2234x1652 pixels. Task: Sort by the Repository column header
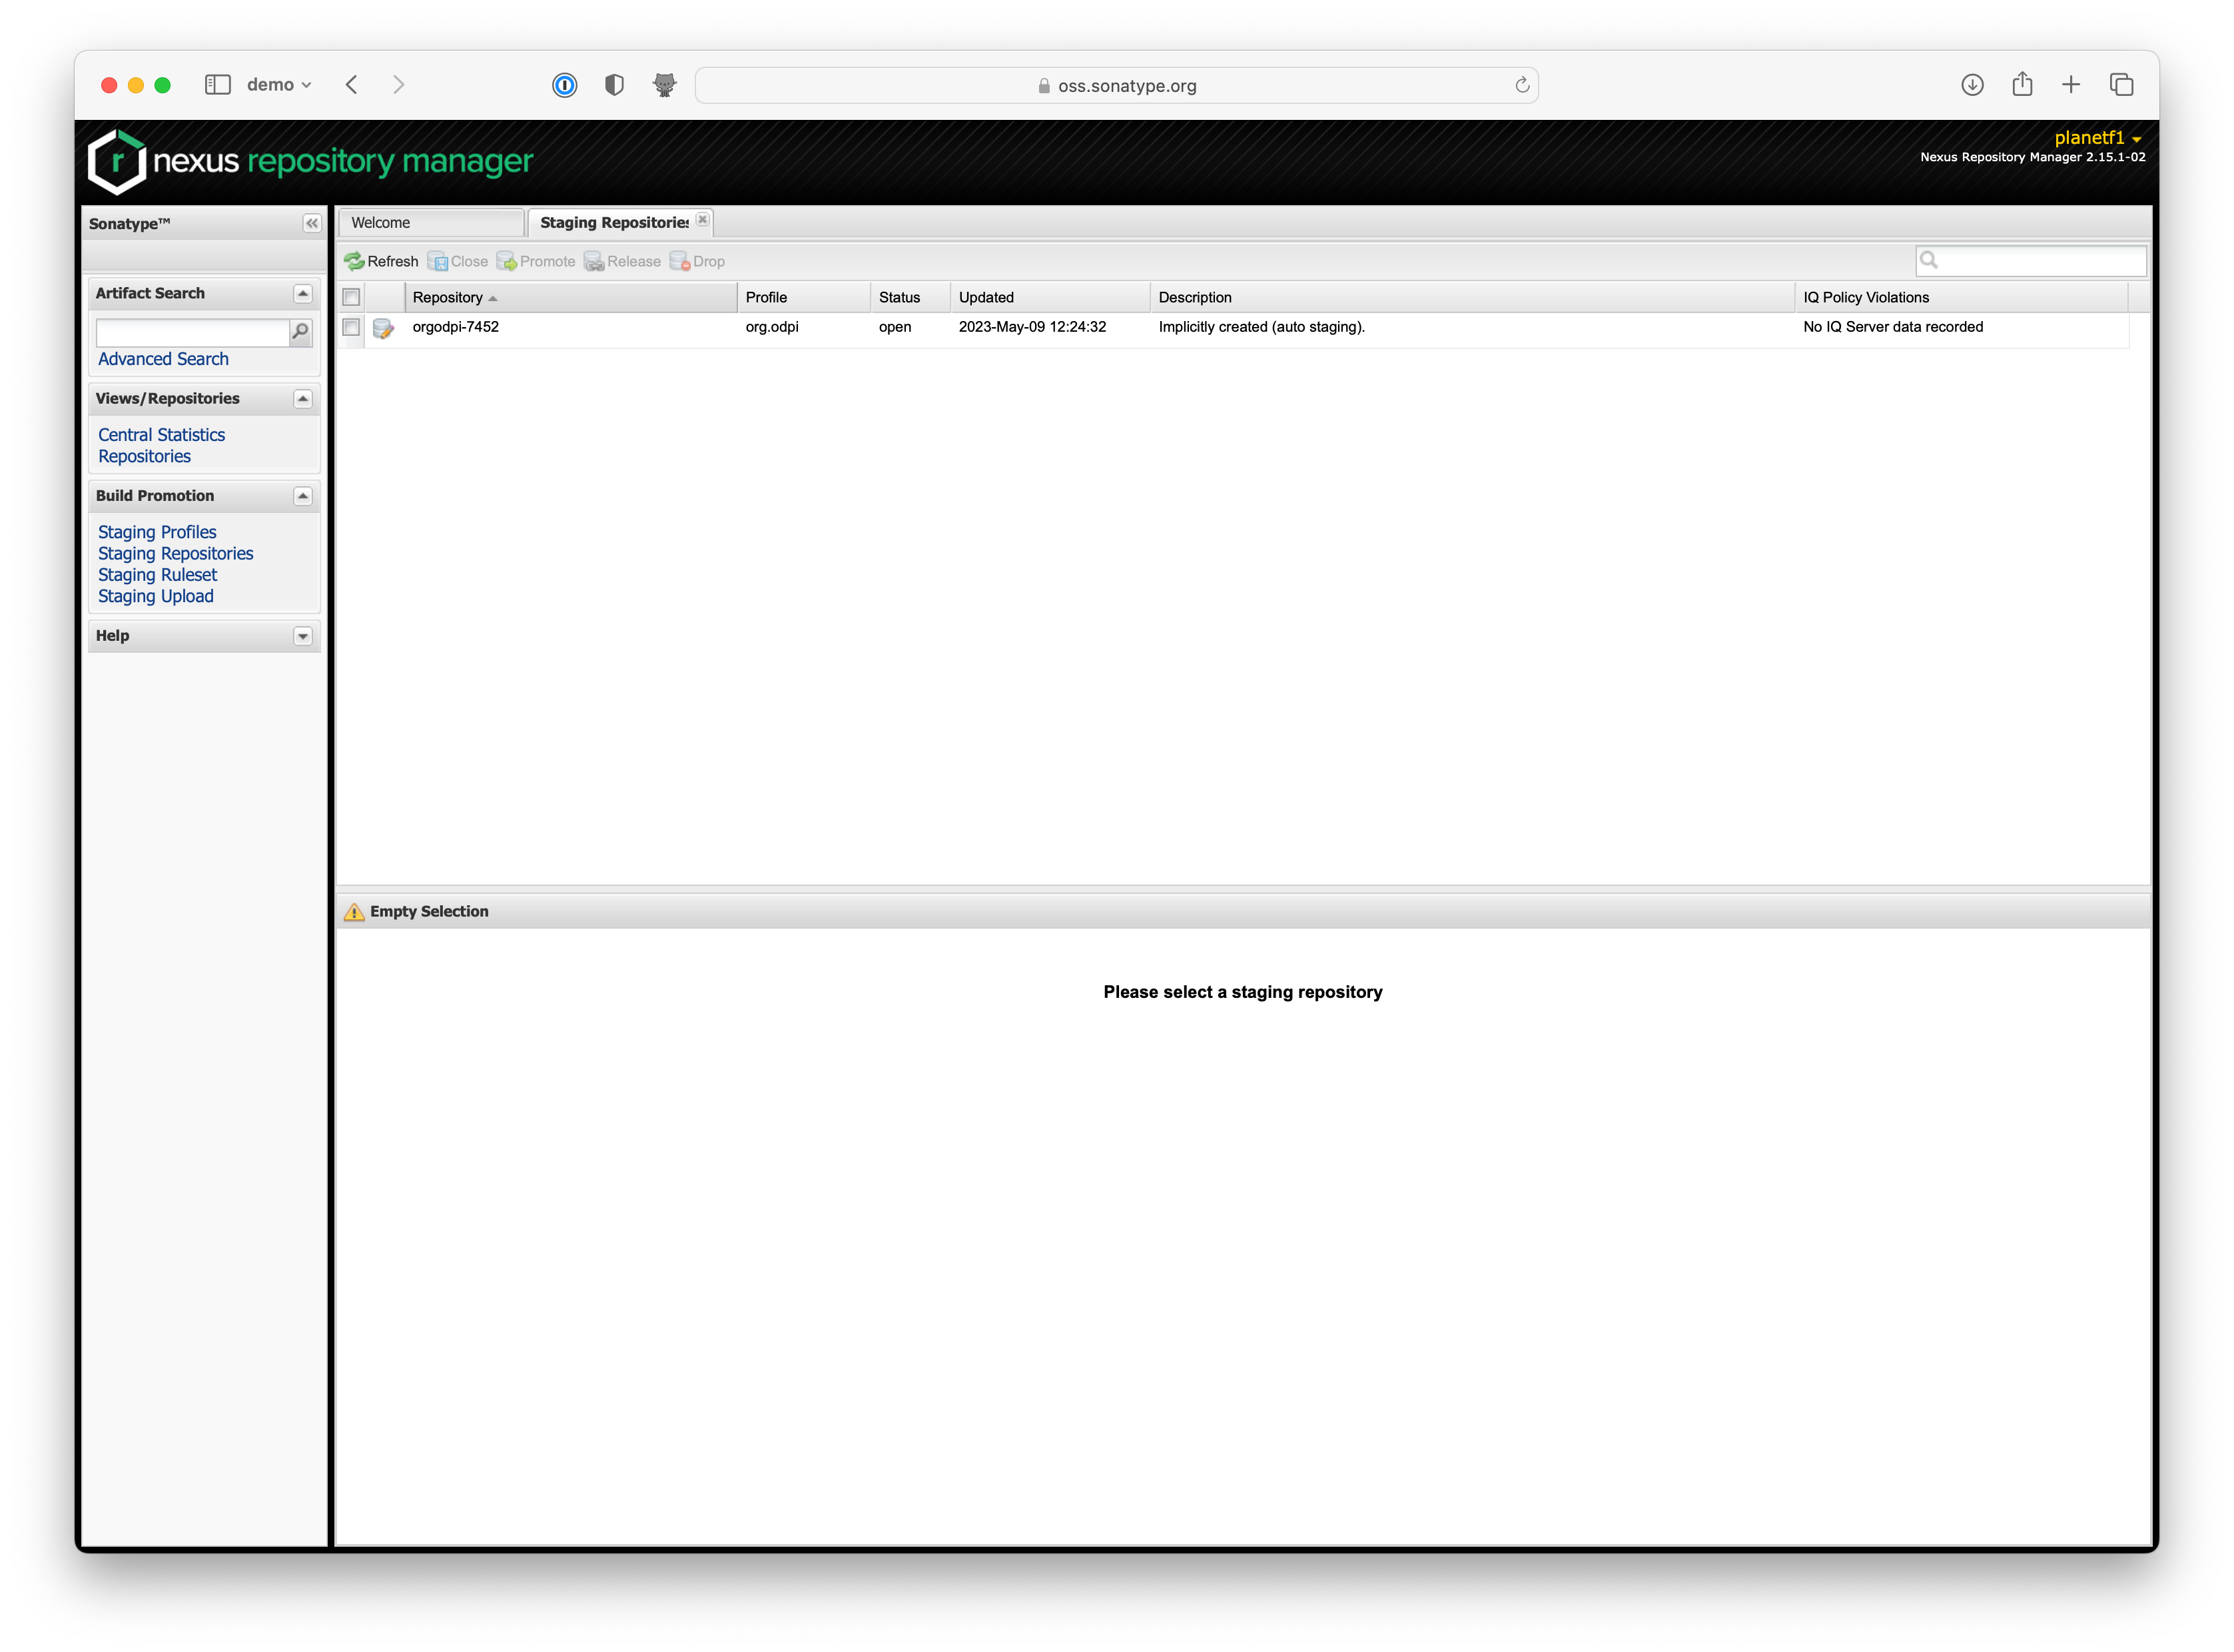point(571,297)
